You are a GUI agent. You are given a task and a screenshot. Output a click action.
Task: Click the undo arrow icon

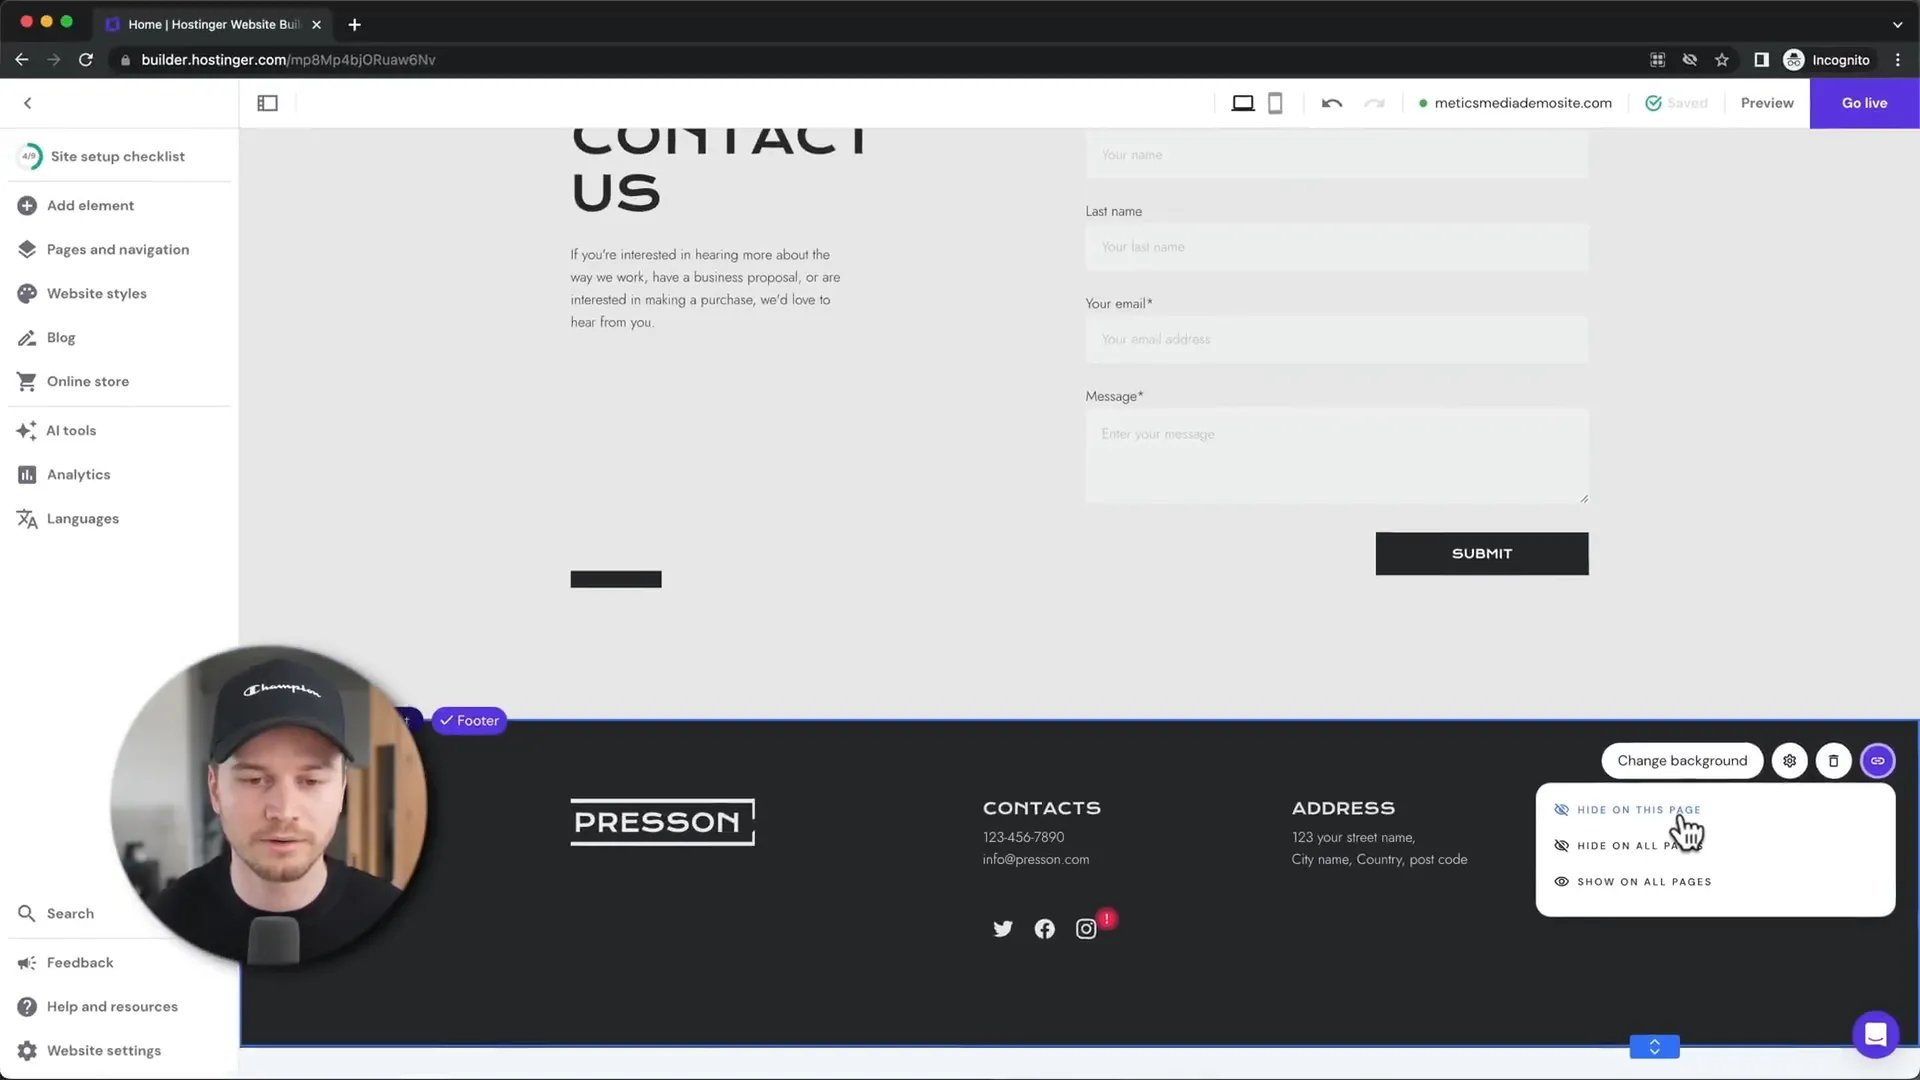(x=1331, y=103)
